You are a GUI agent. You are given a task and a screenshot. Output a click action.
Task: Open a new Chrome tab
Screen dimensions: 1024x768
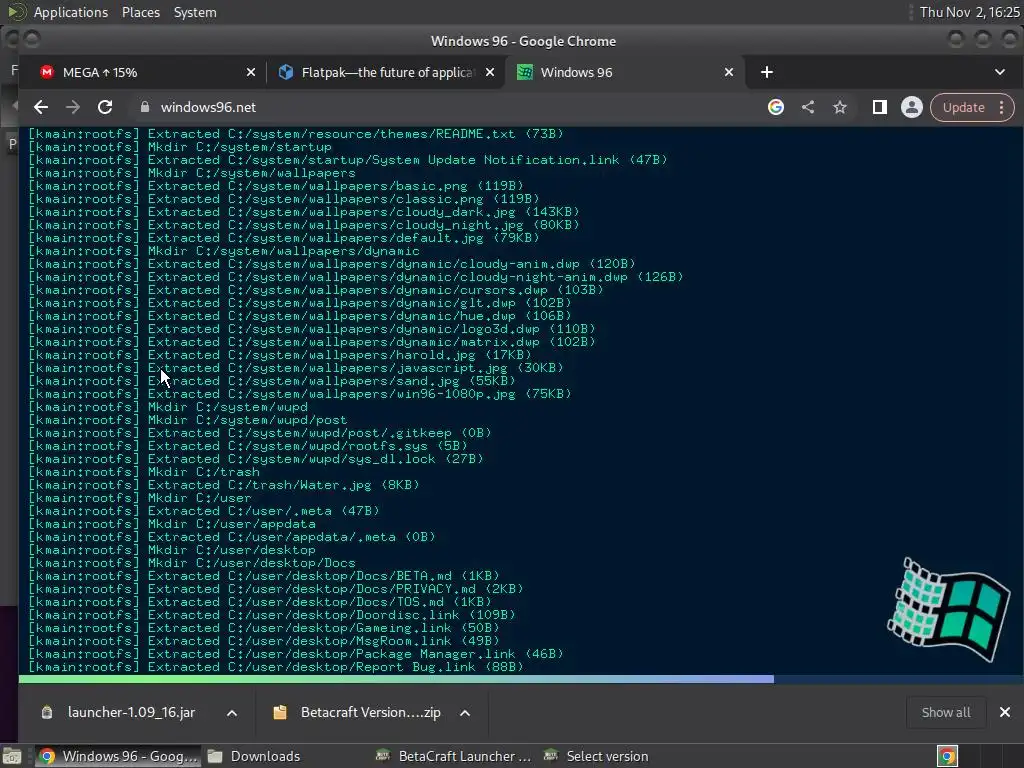pos(767,72)
